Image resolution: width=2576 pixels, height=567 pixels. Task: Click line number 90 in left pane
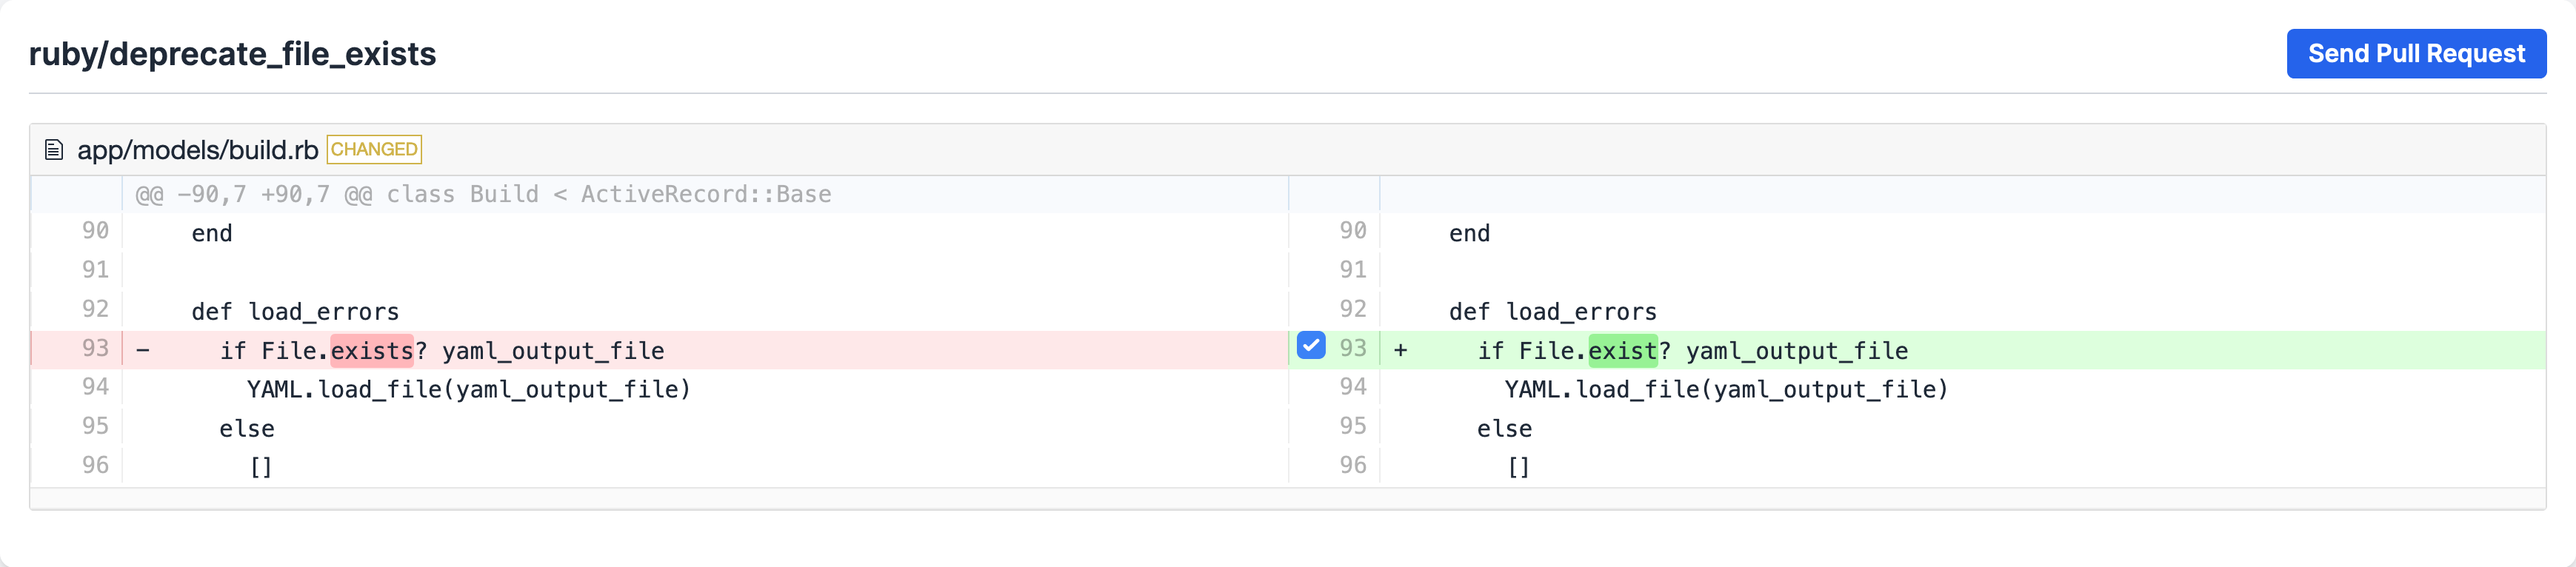95,231
